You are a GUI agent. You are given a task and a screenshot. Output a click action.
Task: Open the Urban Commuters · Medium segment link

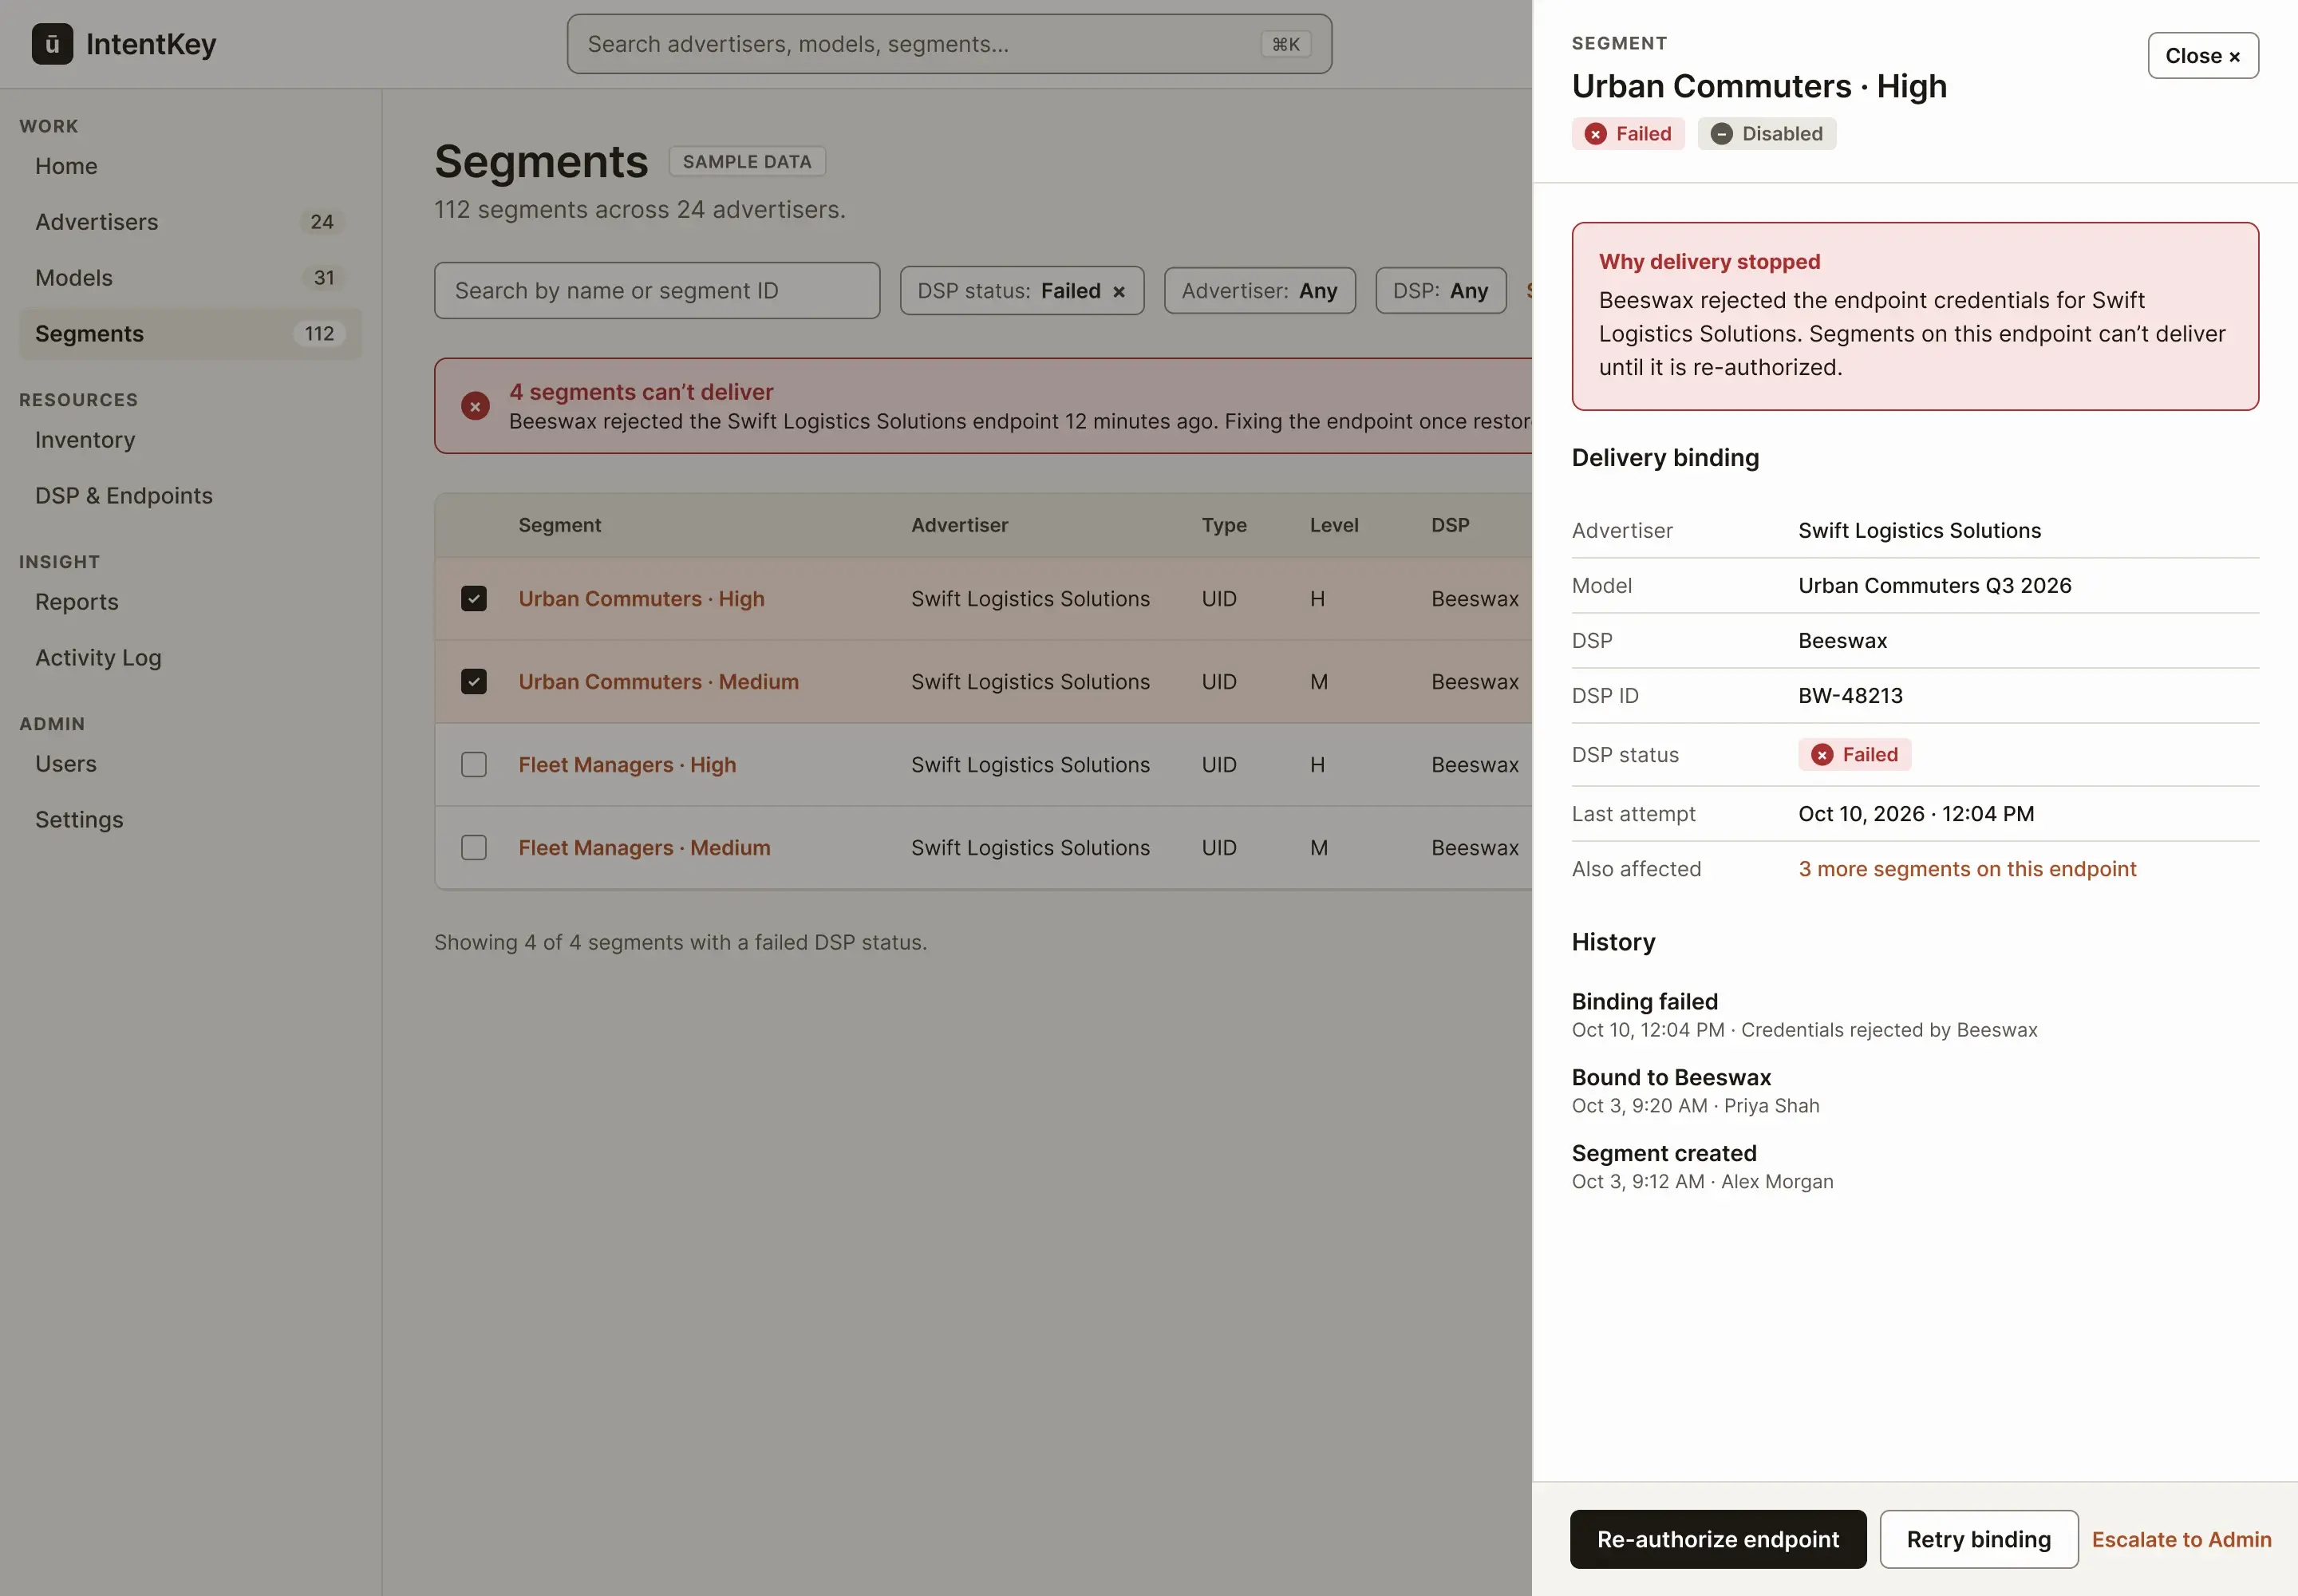tap(658, 682)
